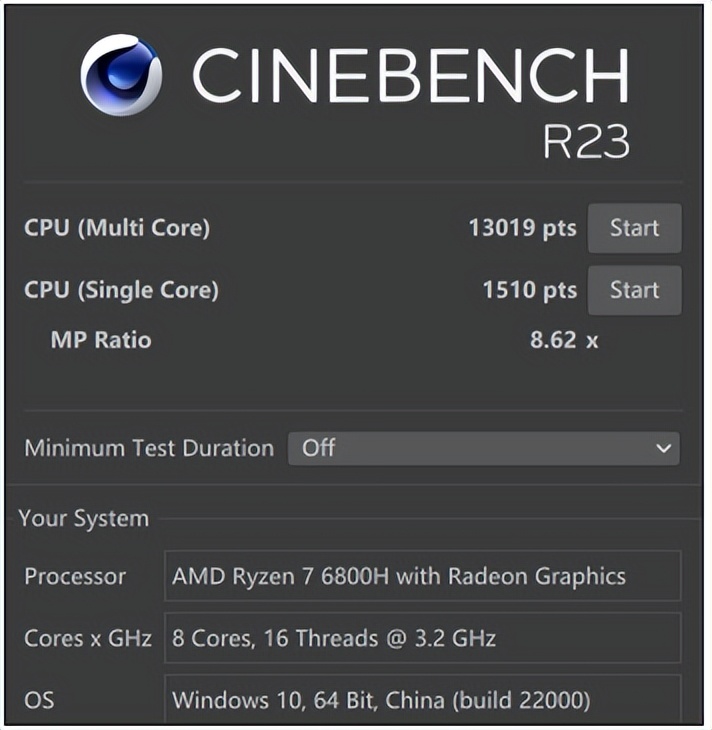
Task: Start the CPU Multi Core test
Action: click(x=634, y=228)
